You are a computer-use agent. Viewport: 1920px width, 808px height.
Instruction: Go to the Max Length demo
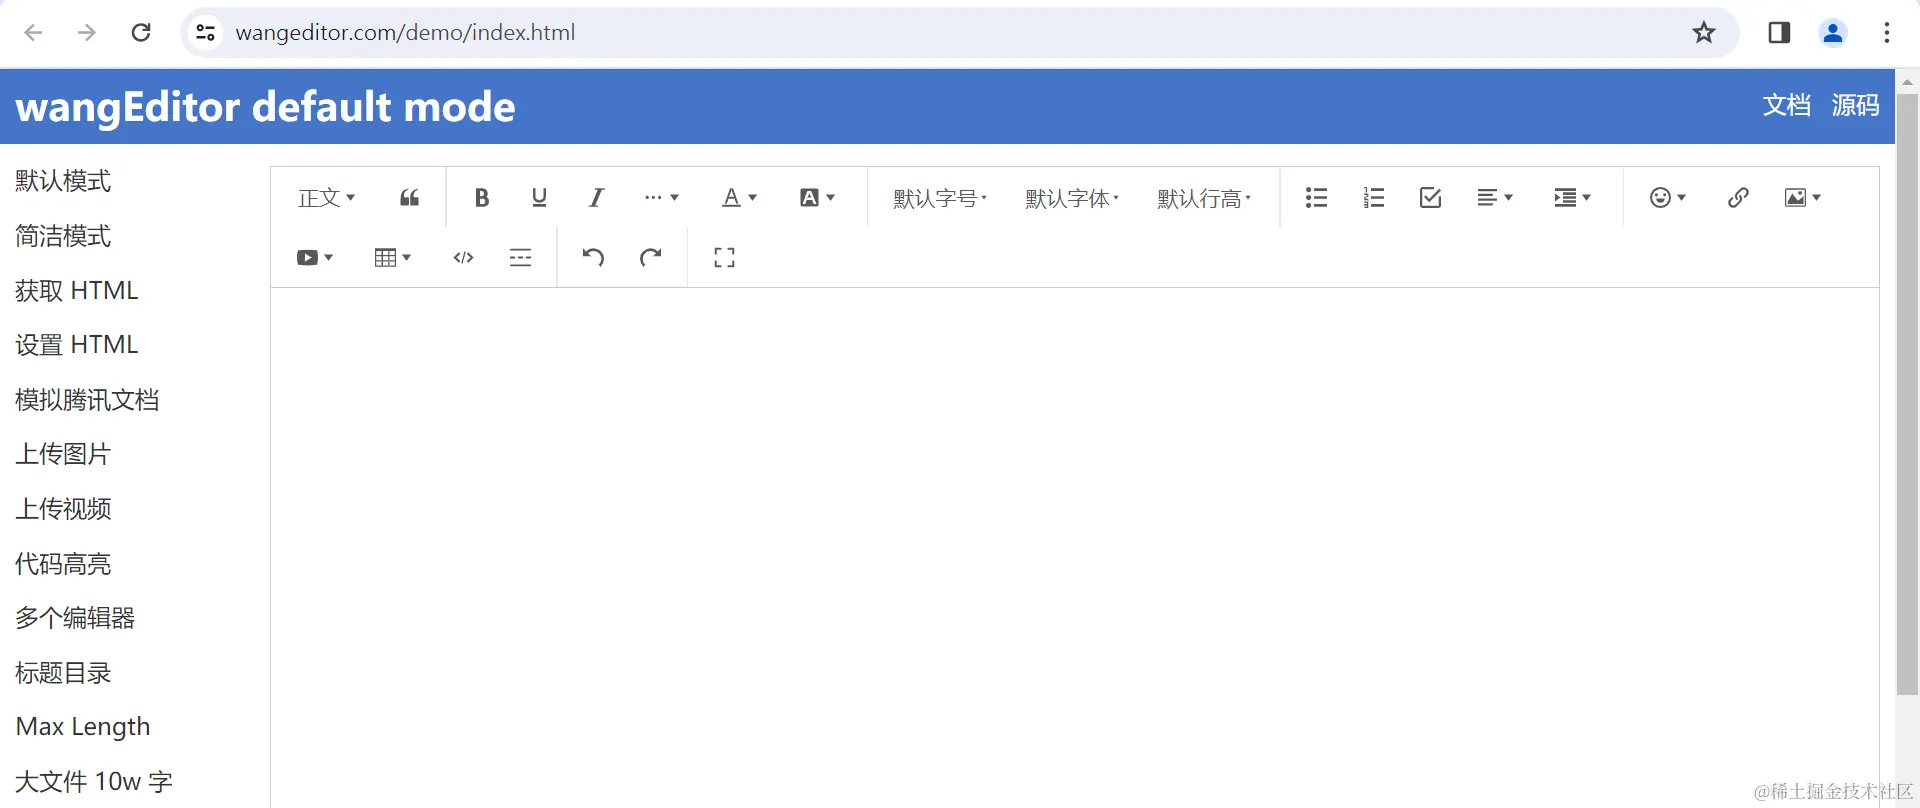pos(83,727)
